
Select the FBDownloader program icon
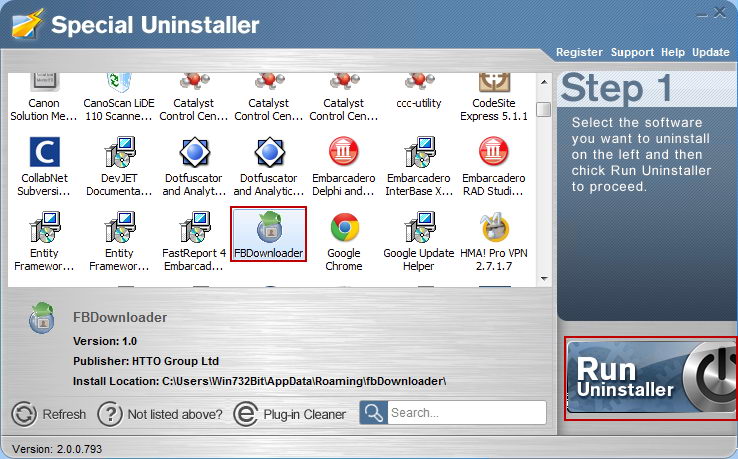[269, 227]
